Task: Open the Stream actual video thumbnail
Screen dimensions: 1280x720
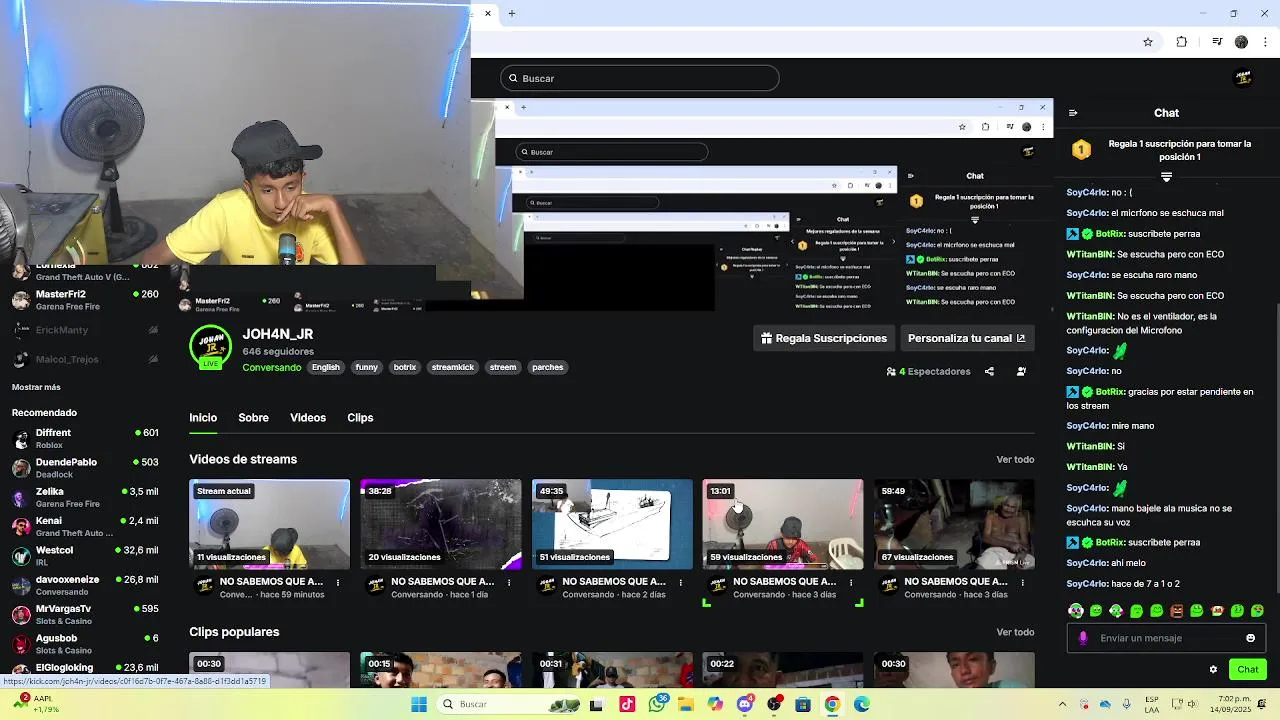Action: [x=269, y=524]
